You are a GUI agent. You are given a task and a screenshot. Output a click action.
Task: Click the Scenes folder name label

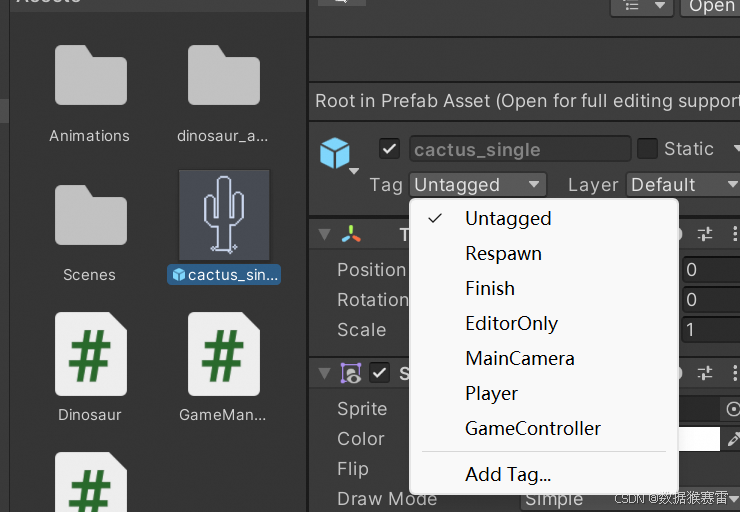tap(90, 275)
